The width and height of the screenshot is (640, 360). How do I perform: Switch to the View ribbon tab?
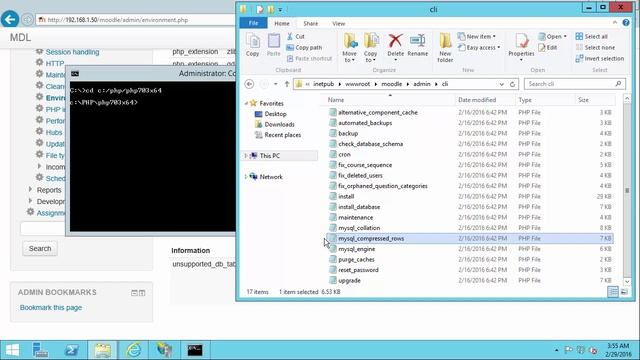pyautogui.click(x=338, y=23)
